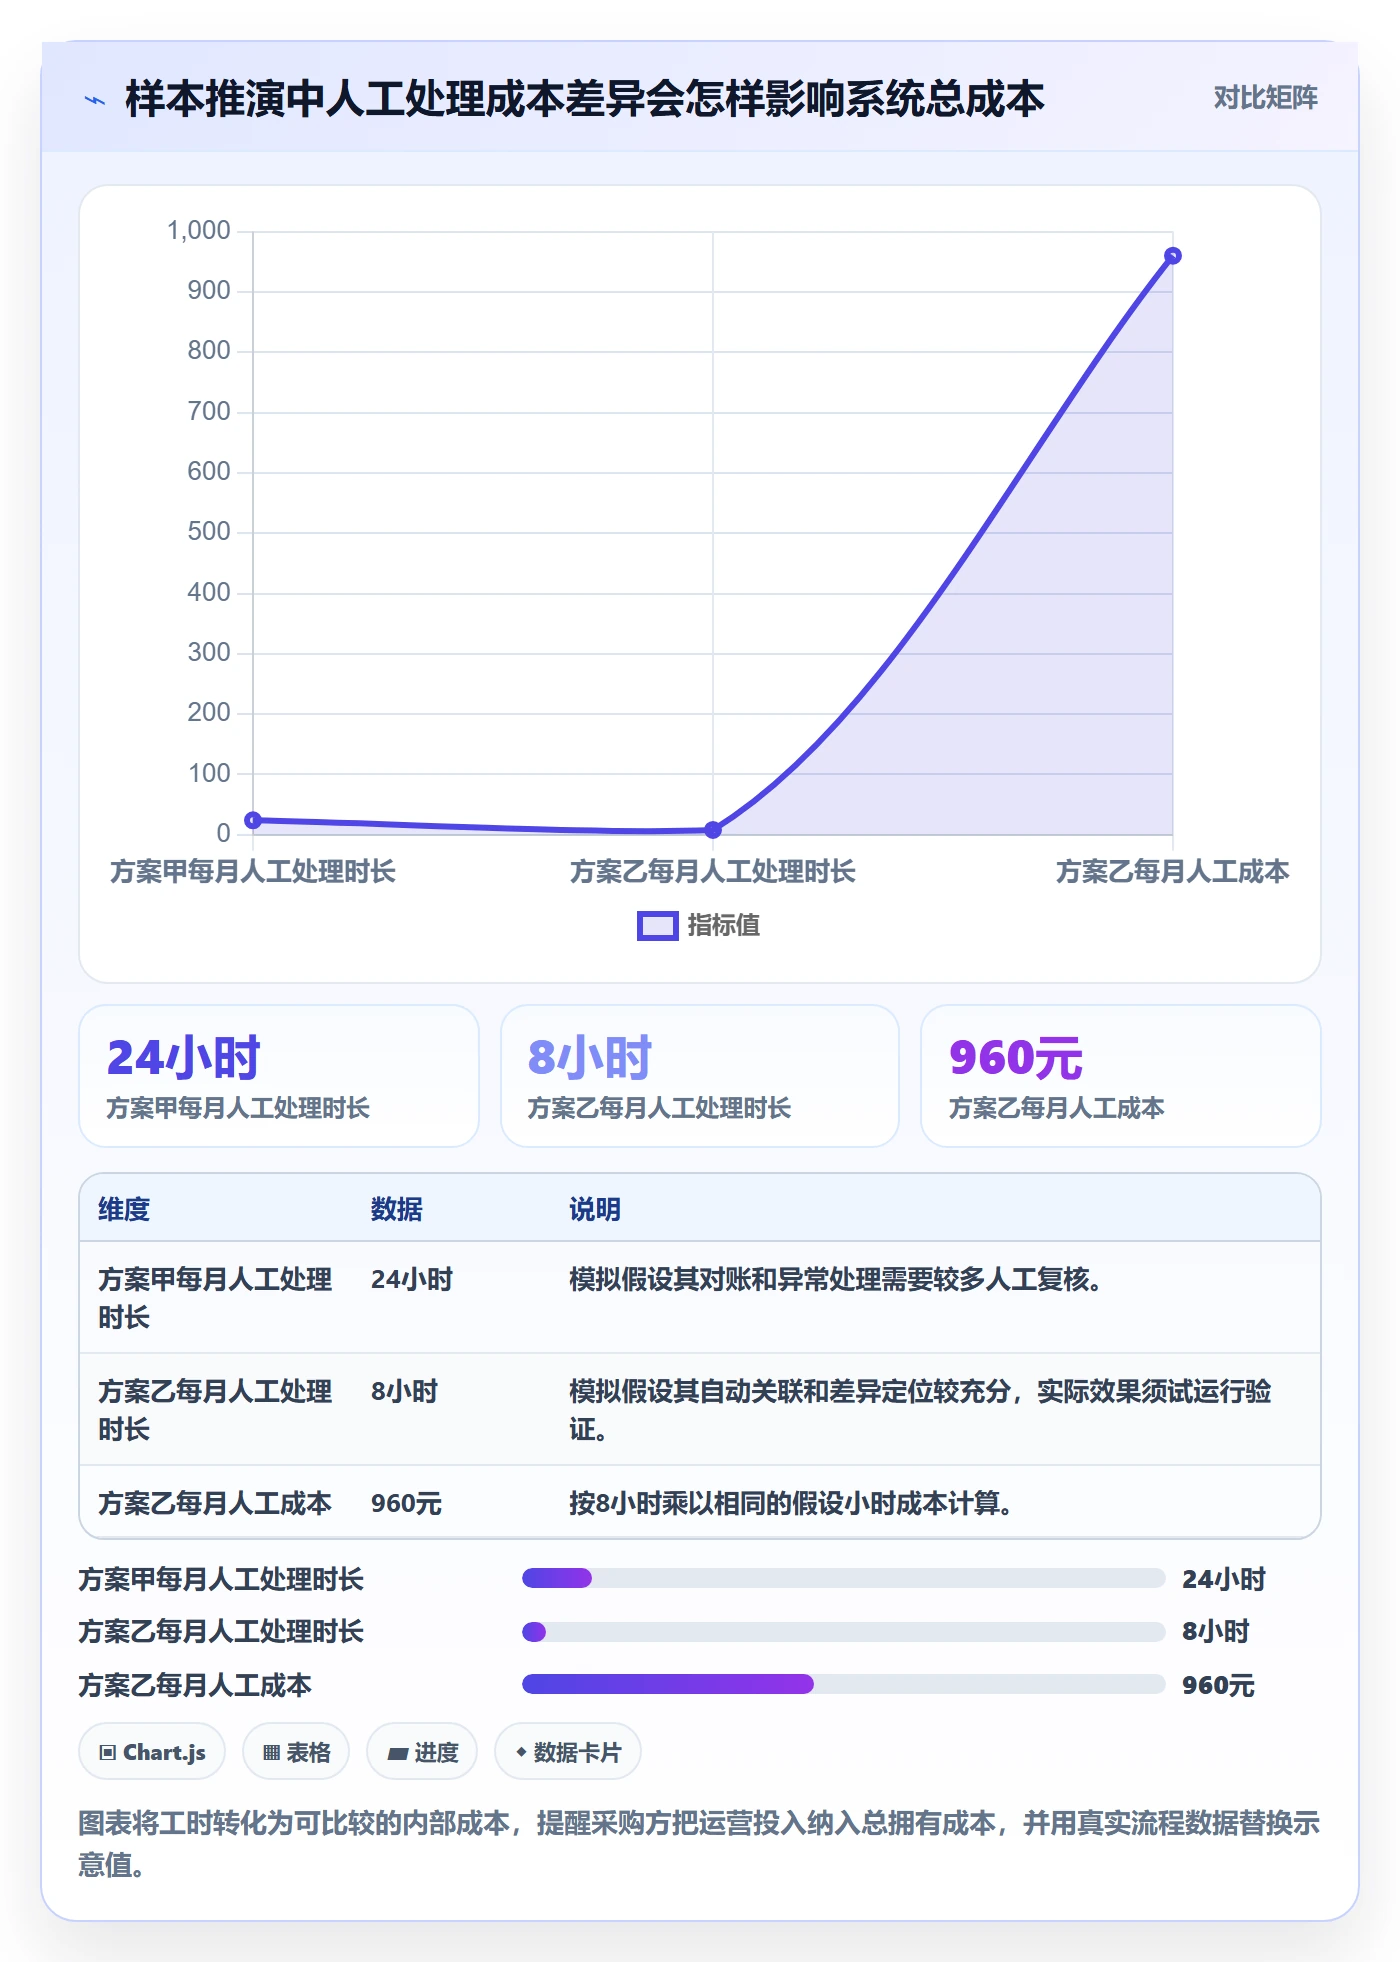
Task: Click the 8小时 progress bar
Action: click(x=843, y=1632)
